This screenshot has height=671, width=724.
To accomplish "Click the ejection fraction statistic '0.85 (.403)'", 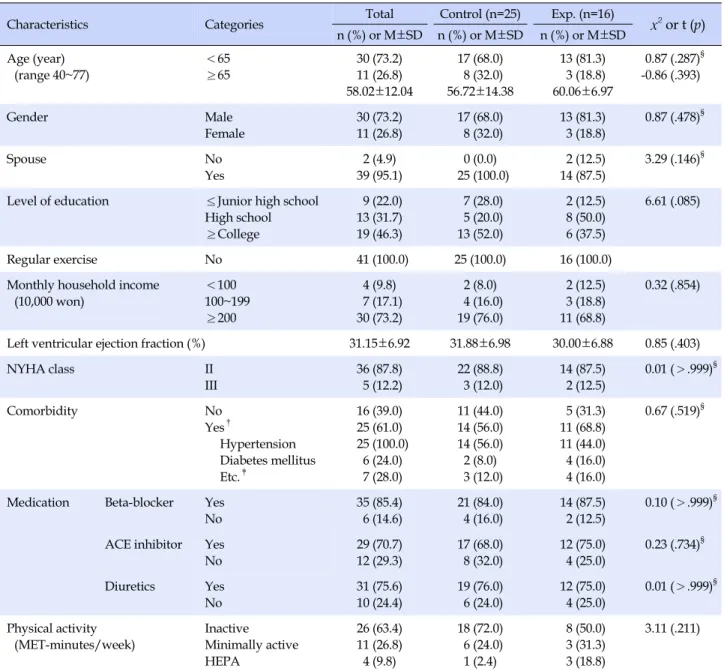I will [672, 344].
